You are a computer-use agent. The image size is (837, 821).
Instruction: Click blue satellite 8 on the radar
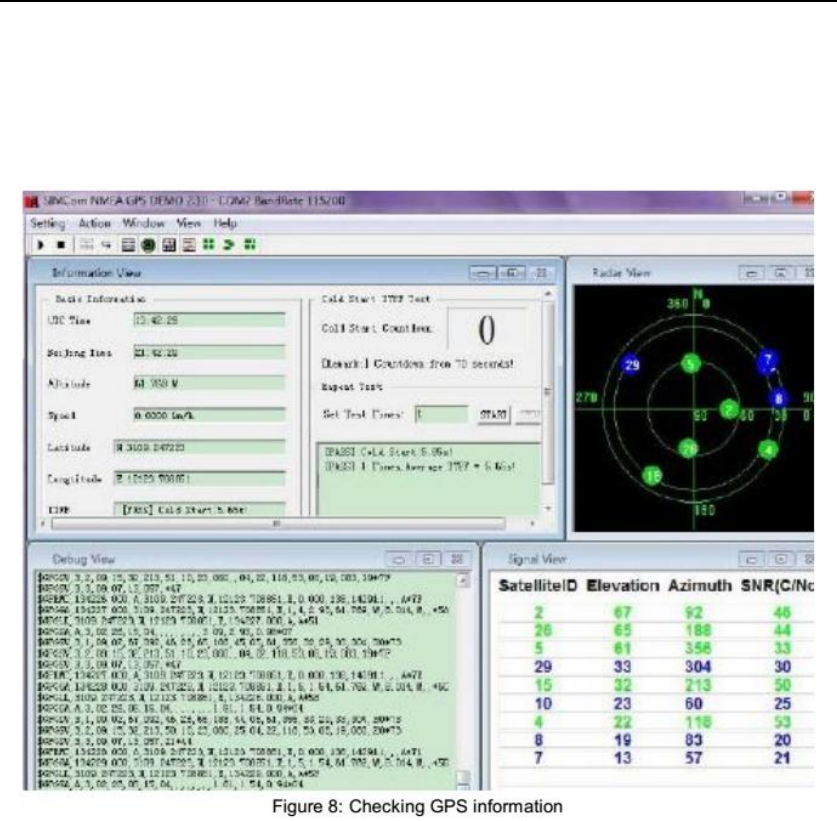point(778,398)
